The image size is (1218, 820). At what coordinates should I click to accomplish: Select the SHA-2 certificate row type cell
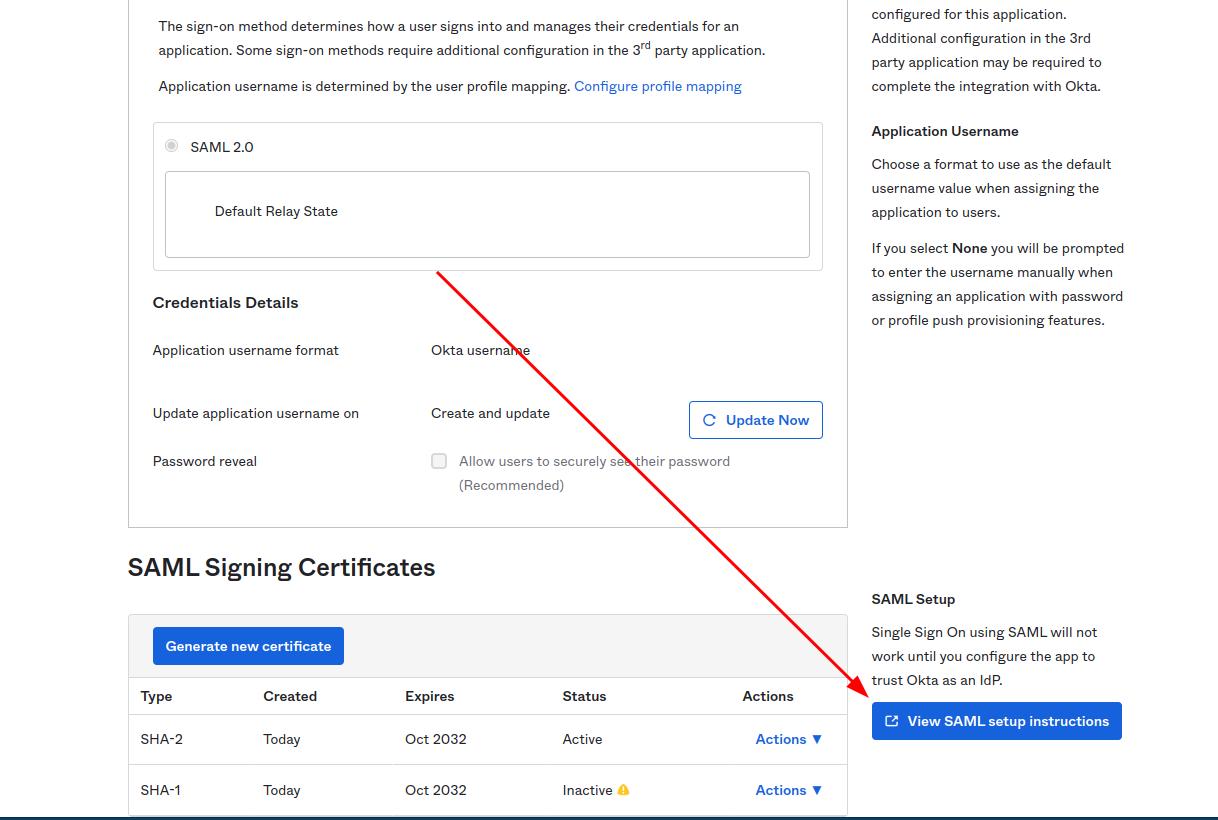(162, 739)
